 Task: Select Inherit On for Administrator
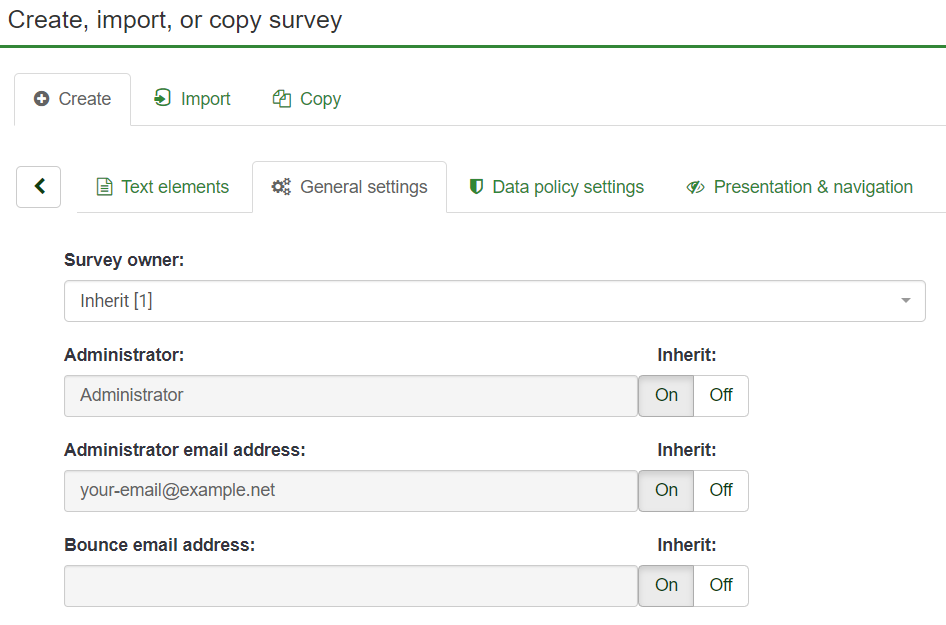click(x=666, y=395)
